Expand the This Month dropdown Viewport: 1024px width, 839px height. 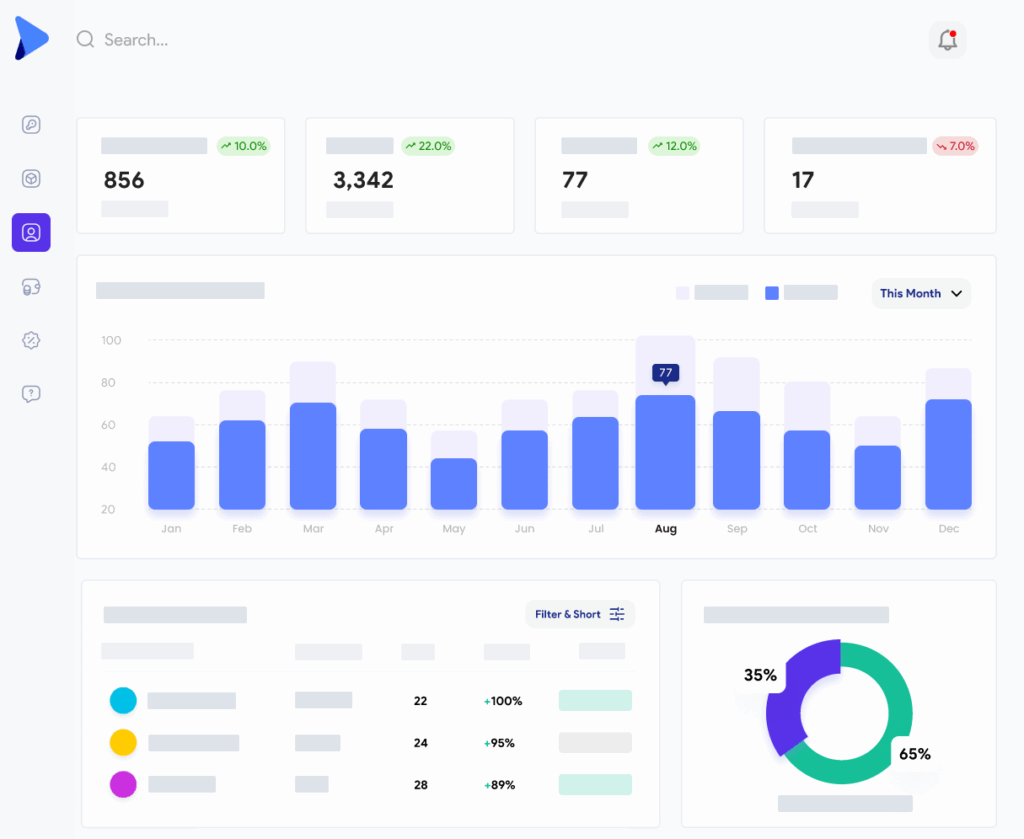pyautogui.click(x=920, y=293)
